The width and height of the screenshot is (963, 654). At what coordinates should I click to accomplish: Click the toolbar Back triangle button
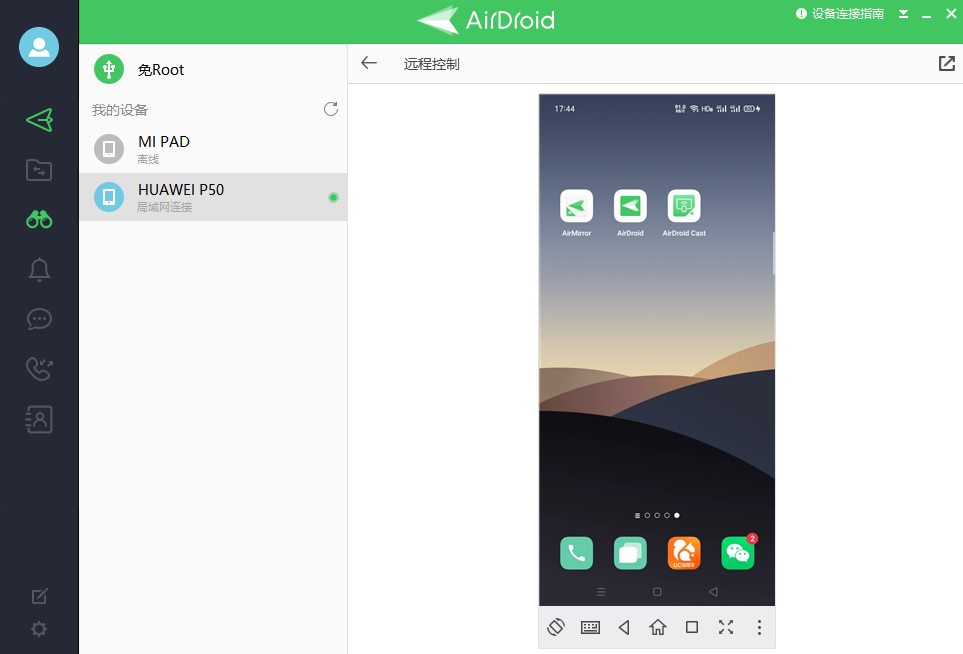tap(624, 627)
